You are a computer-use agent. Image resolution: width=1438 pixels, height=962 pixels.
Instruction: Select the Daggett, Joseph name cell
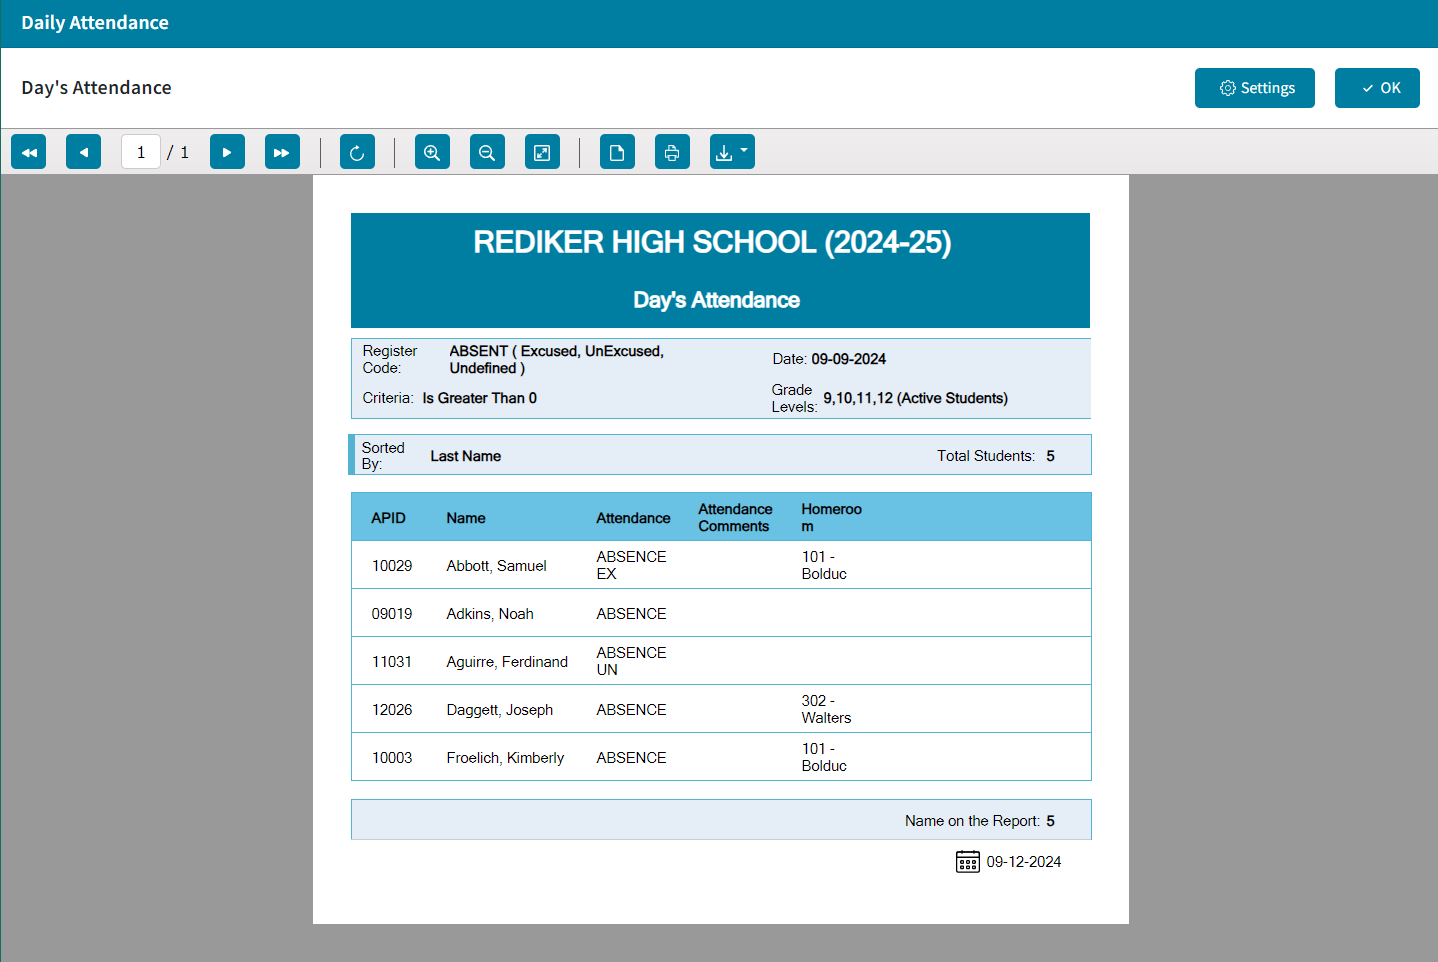point(499,710)
